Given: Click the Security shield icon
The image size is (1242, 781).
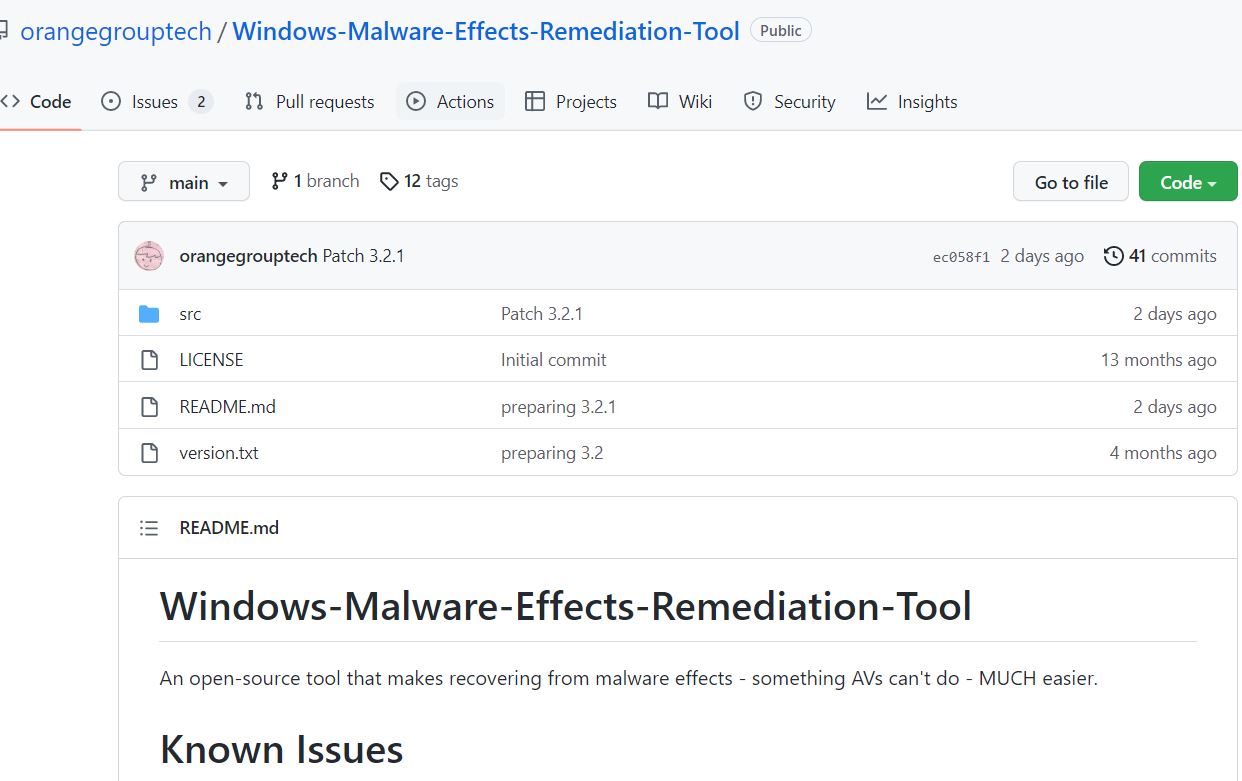Looking at the screenshot, I should click(753, 101).
